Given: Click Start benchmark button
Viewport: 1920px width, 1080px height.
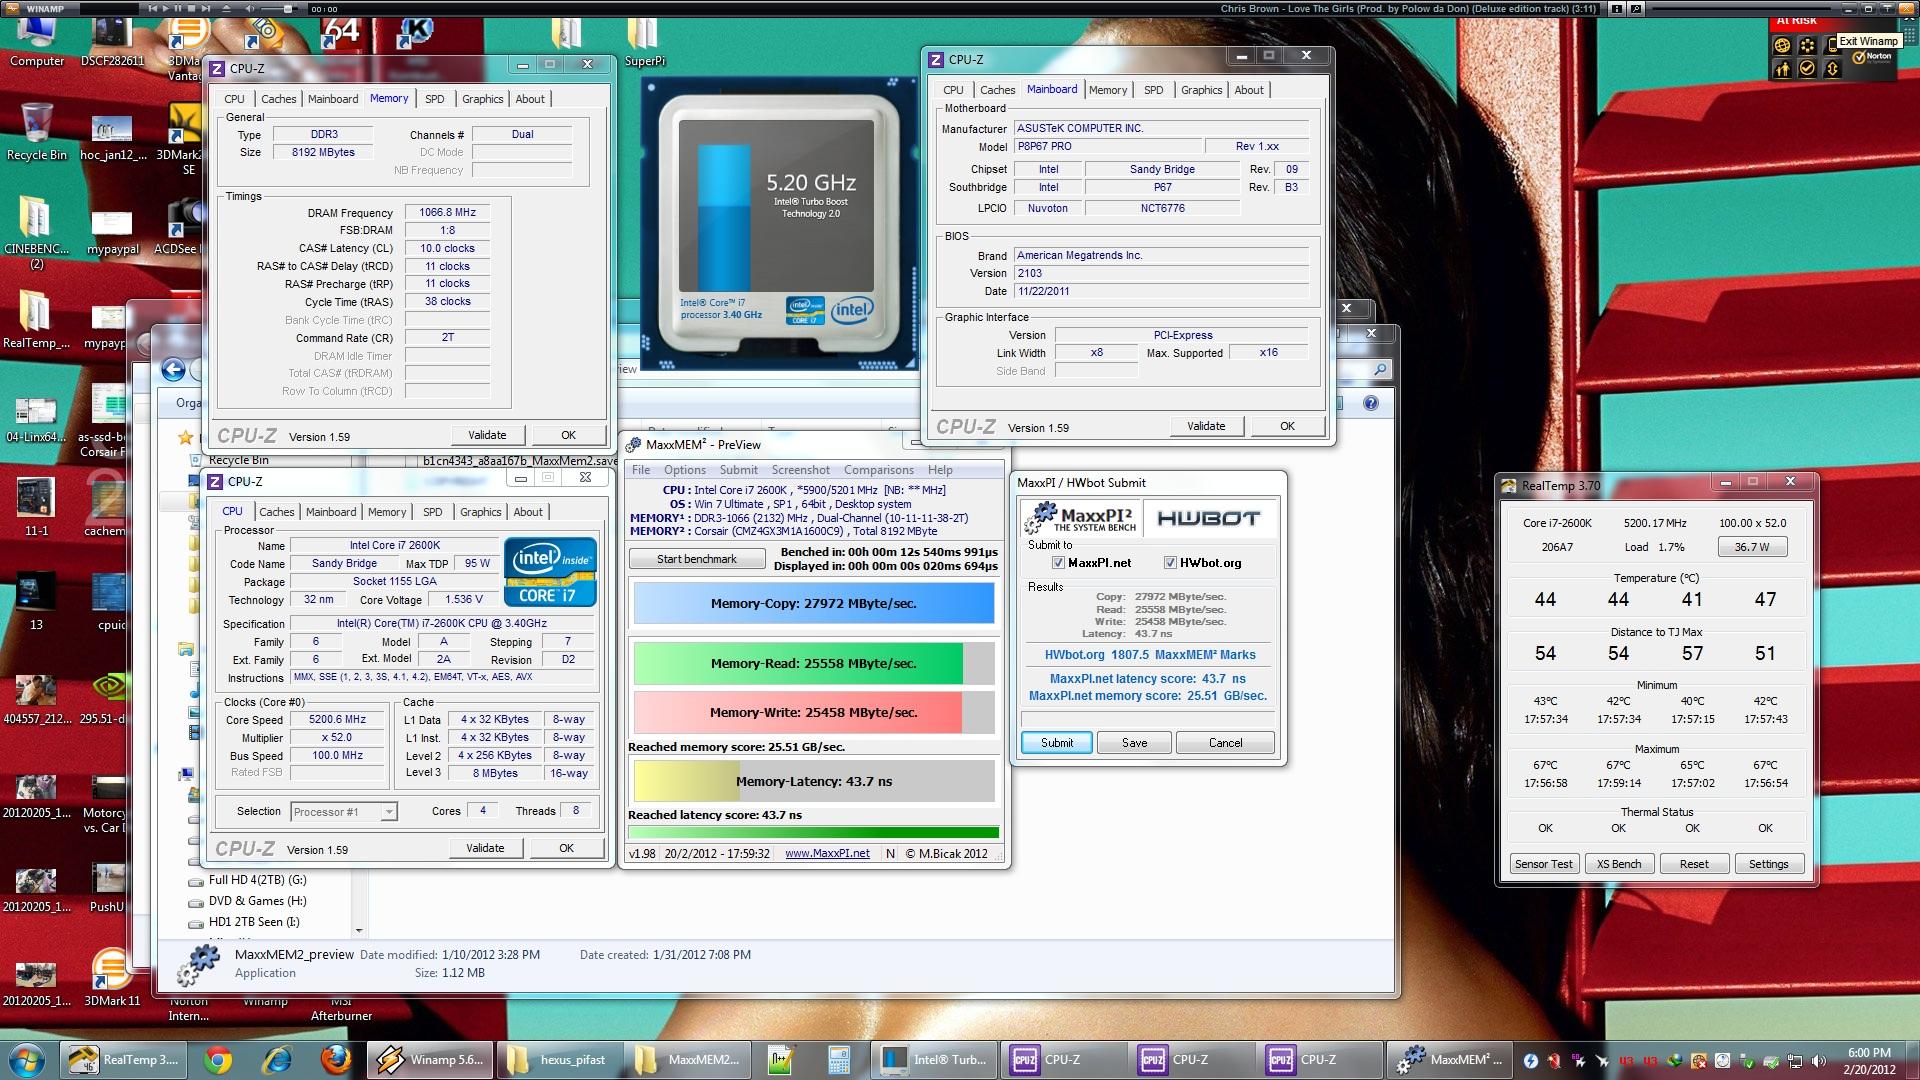Looking at the screenshot, I should point(697,559).
